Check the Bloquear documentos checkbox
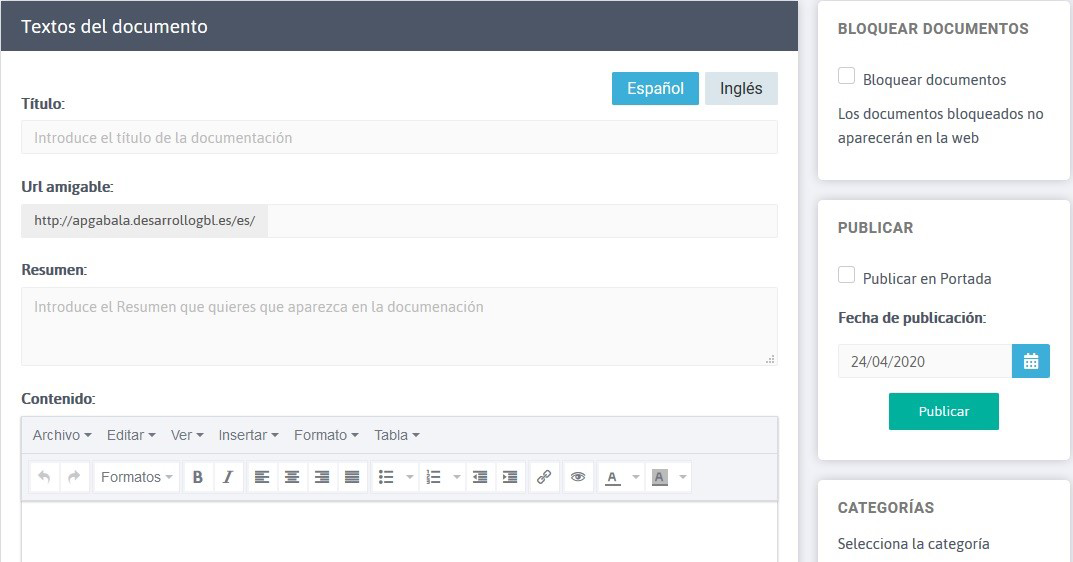The image size is (1073, 562). coord(846,75)
